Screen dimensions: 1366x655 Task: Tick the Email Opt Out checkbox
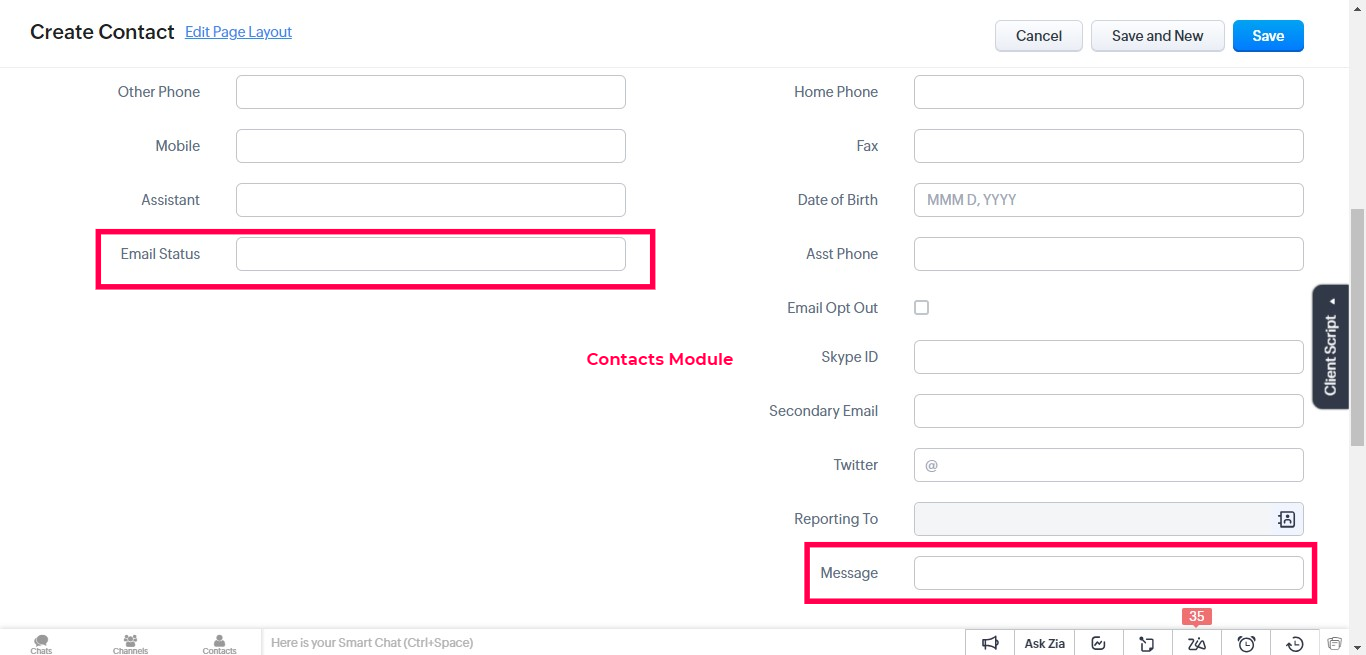click(x=922, y=308)
